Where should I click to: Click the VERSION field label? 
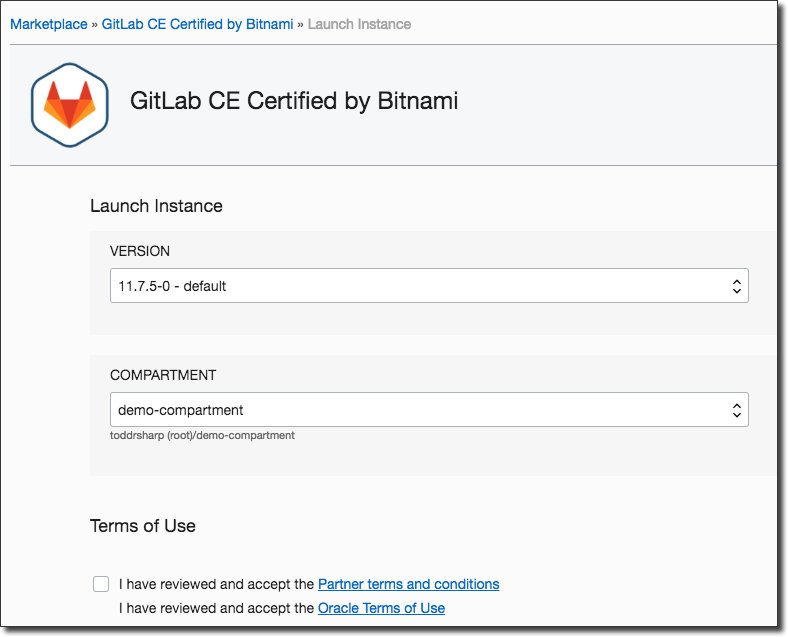pos(140,251)
